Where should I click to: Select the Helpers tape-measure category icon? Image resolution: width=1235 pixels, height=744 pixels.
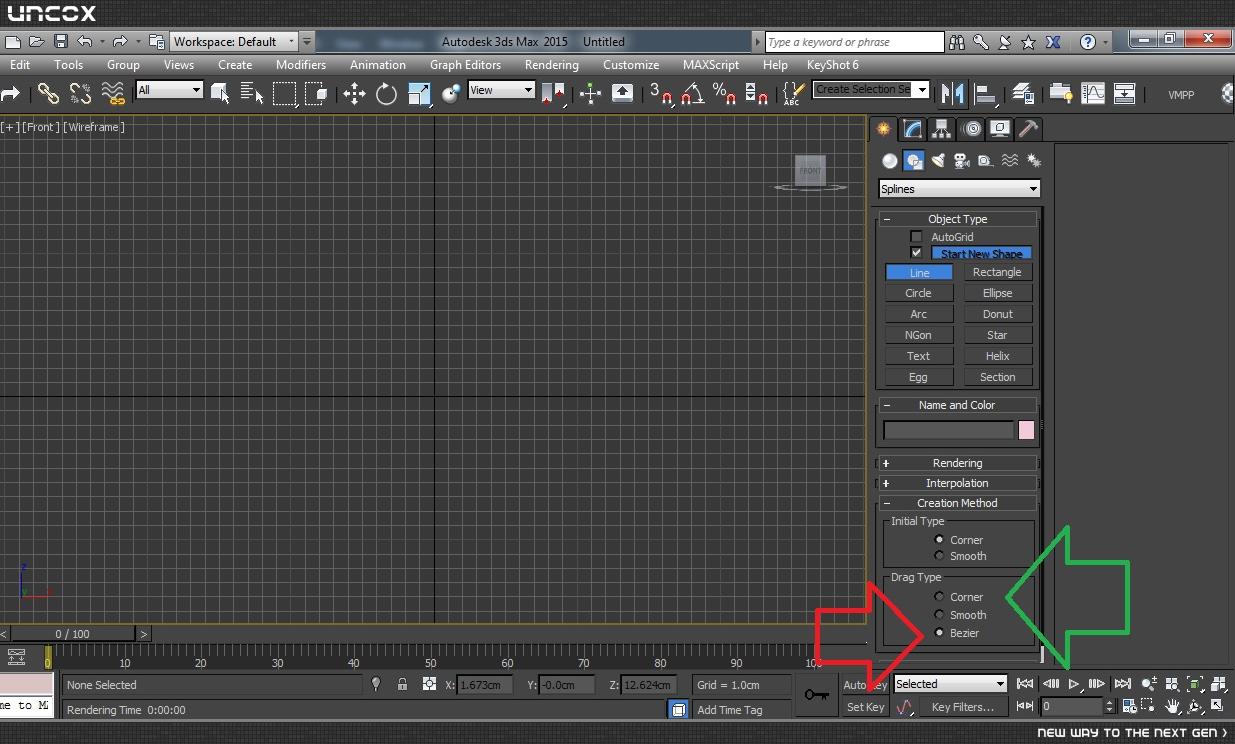click(985, 160)
